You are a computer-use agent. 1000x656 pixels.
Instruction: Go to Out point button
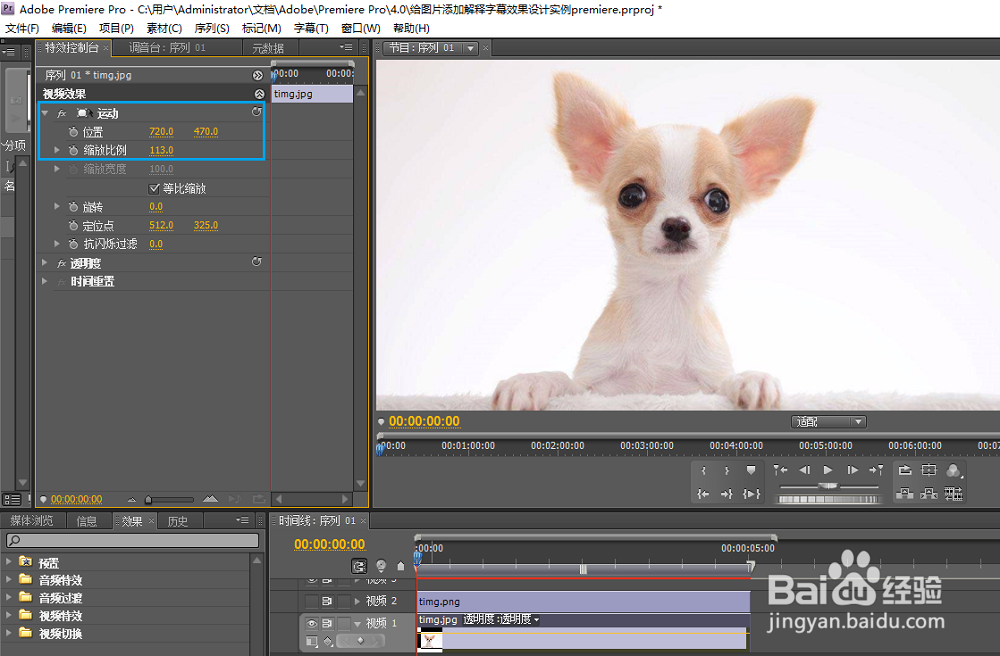click(726, 493)
